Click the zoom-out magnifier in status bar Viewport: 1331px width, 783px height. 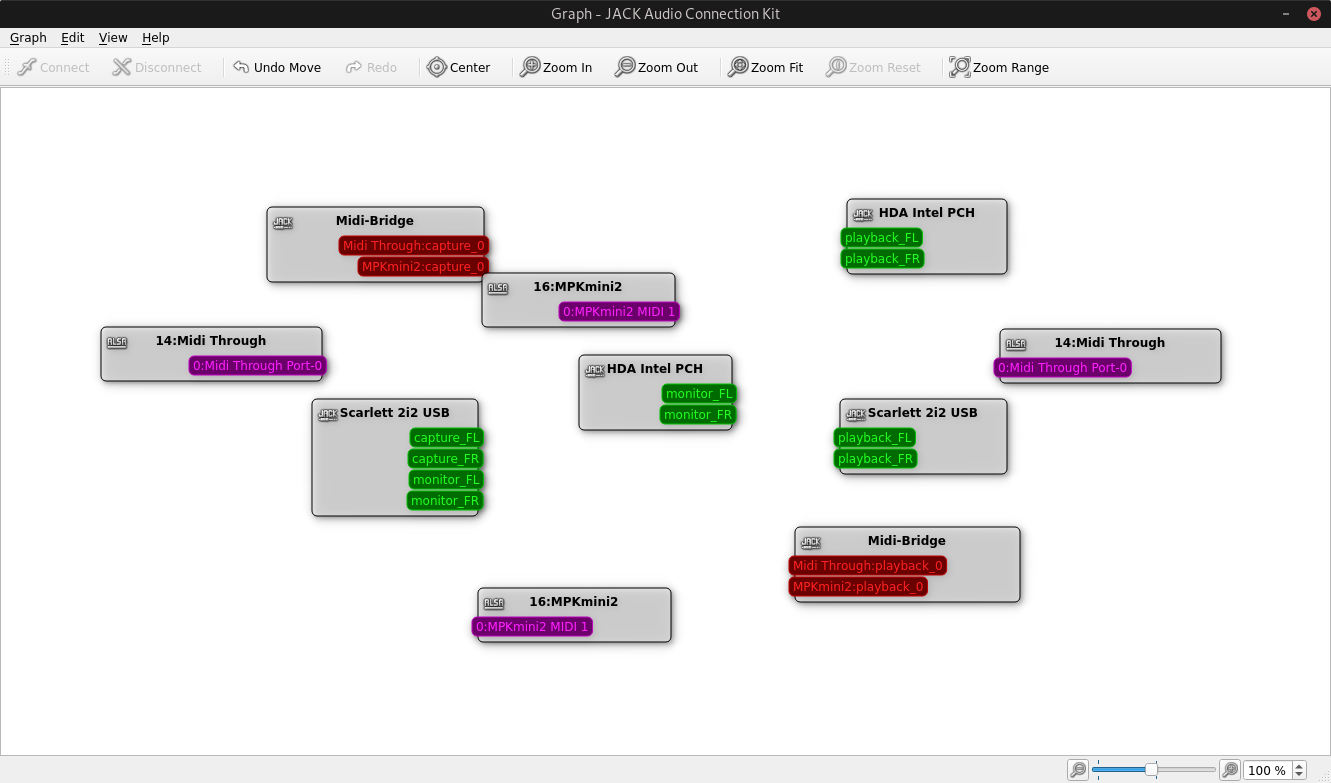[x=1078, y=770]
